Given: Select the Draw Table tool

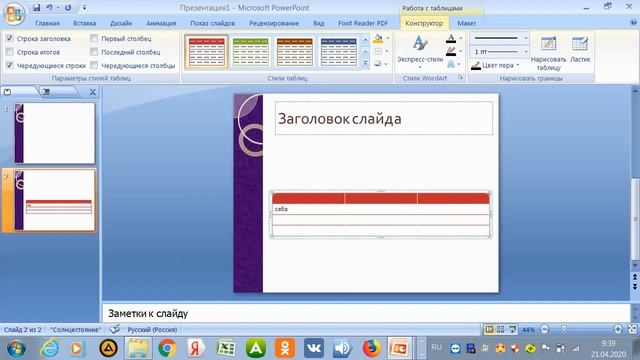Looking at the screenshot, I should coord(548,53).
